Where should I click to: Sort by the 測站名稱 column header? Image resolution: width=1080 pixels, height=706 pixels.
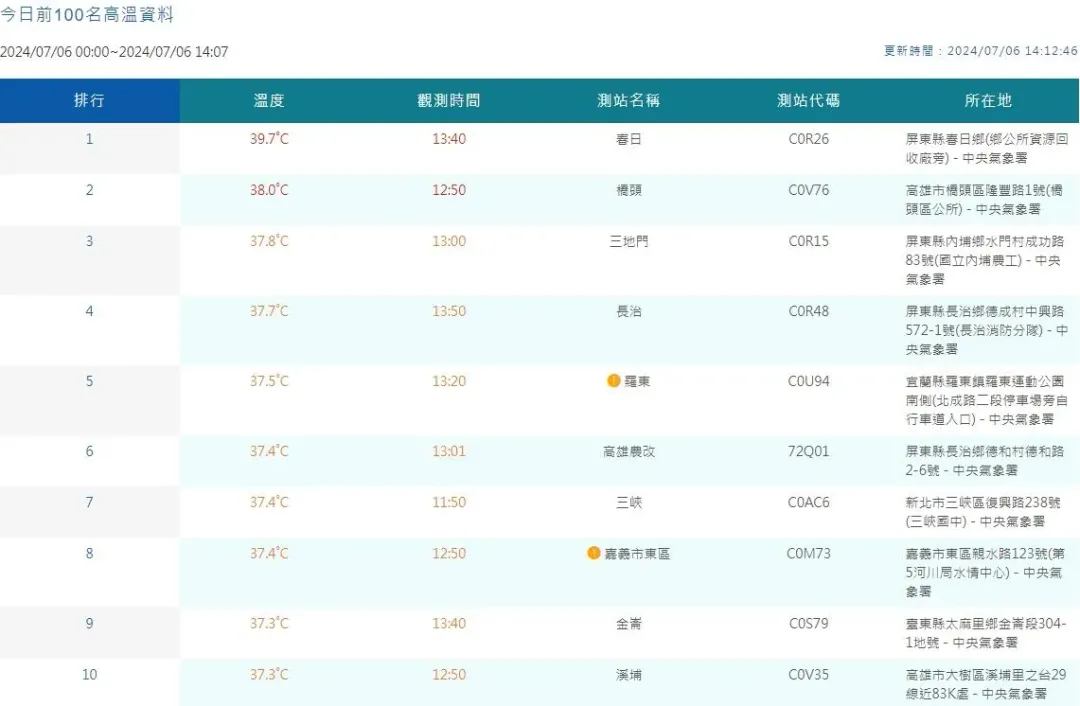(629, 101)
